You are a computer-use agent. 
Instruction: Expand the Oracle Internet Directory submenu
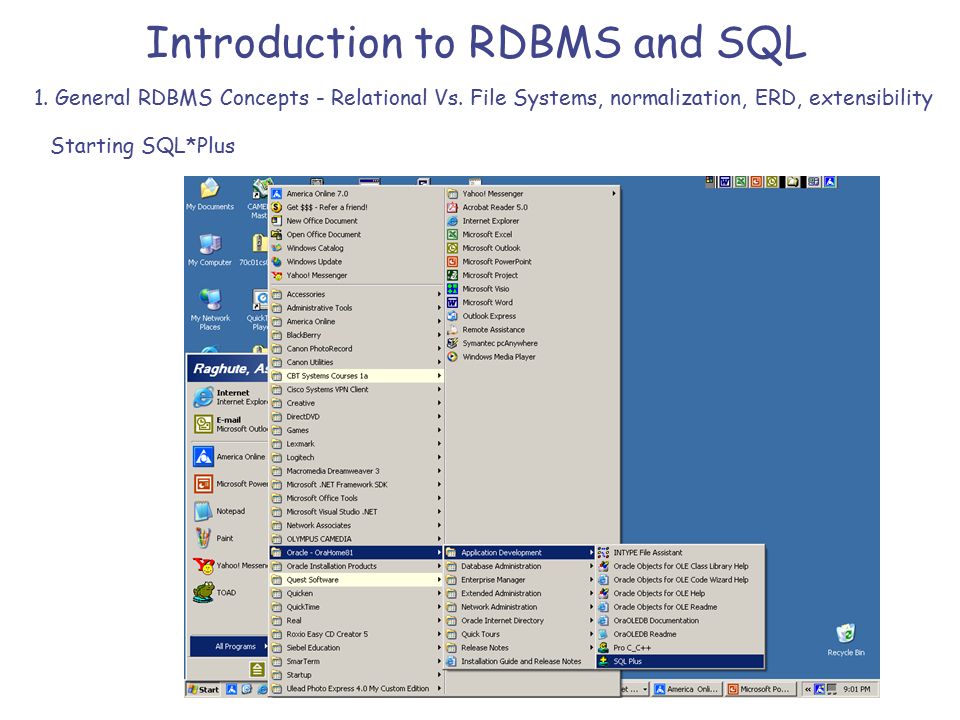[519, 620]
